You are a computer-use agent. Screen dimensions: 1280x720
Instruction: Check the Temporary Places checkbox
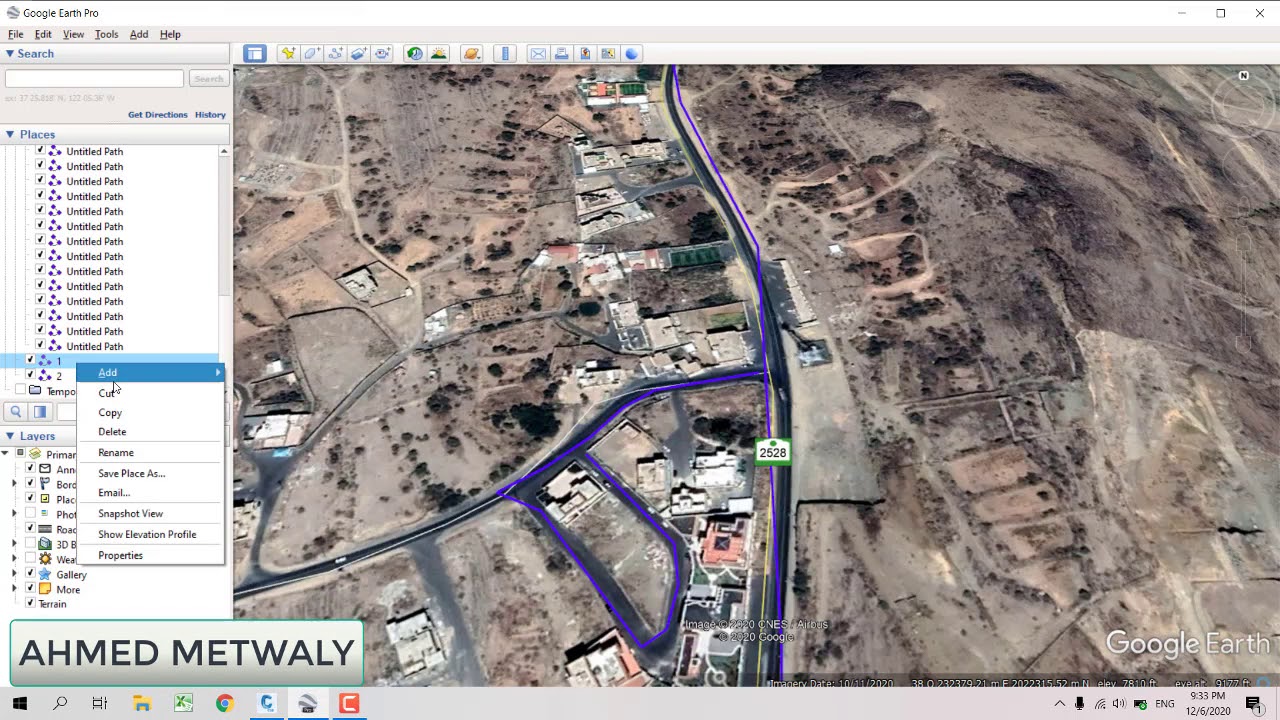pyautogui.click(x=20, y=390)
